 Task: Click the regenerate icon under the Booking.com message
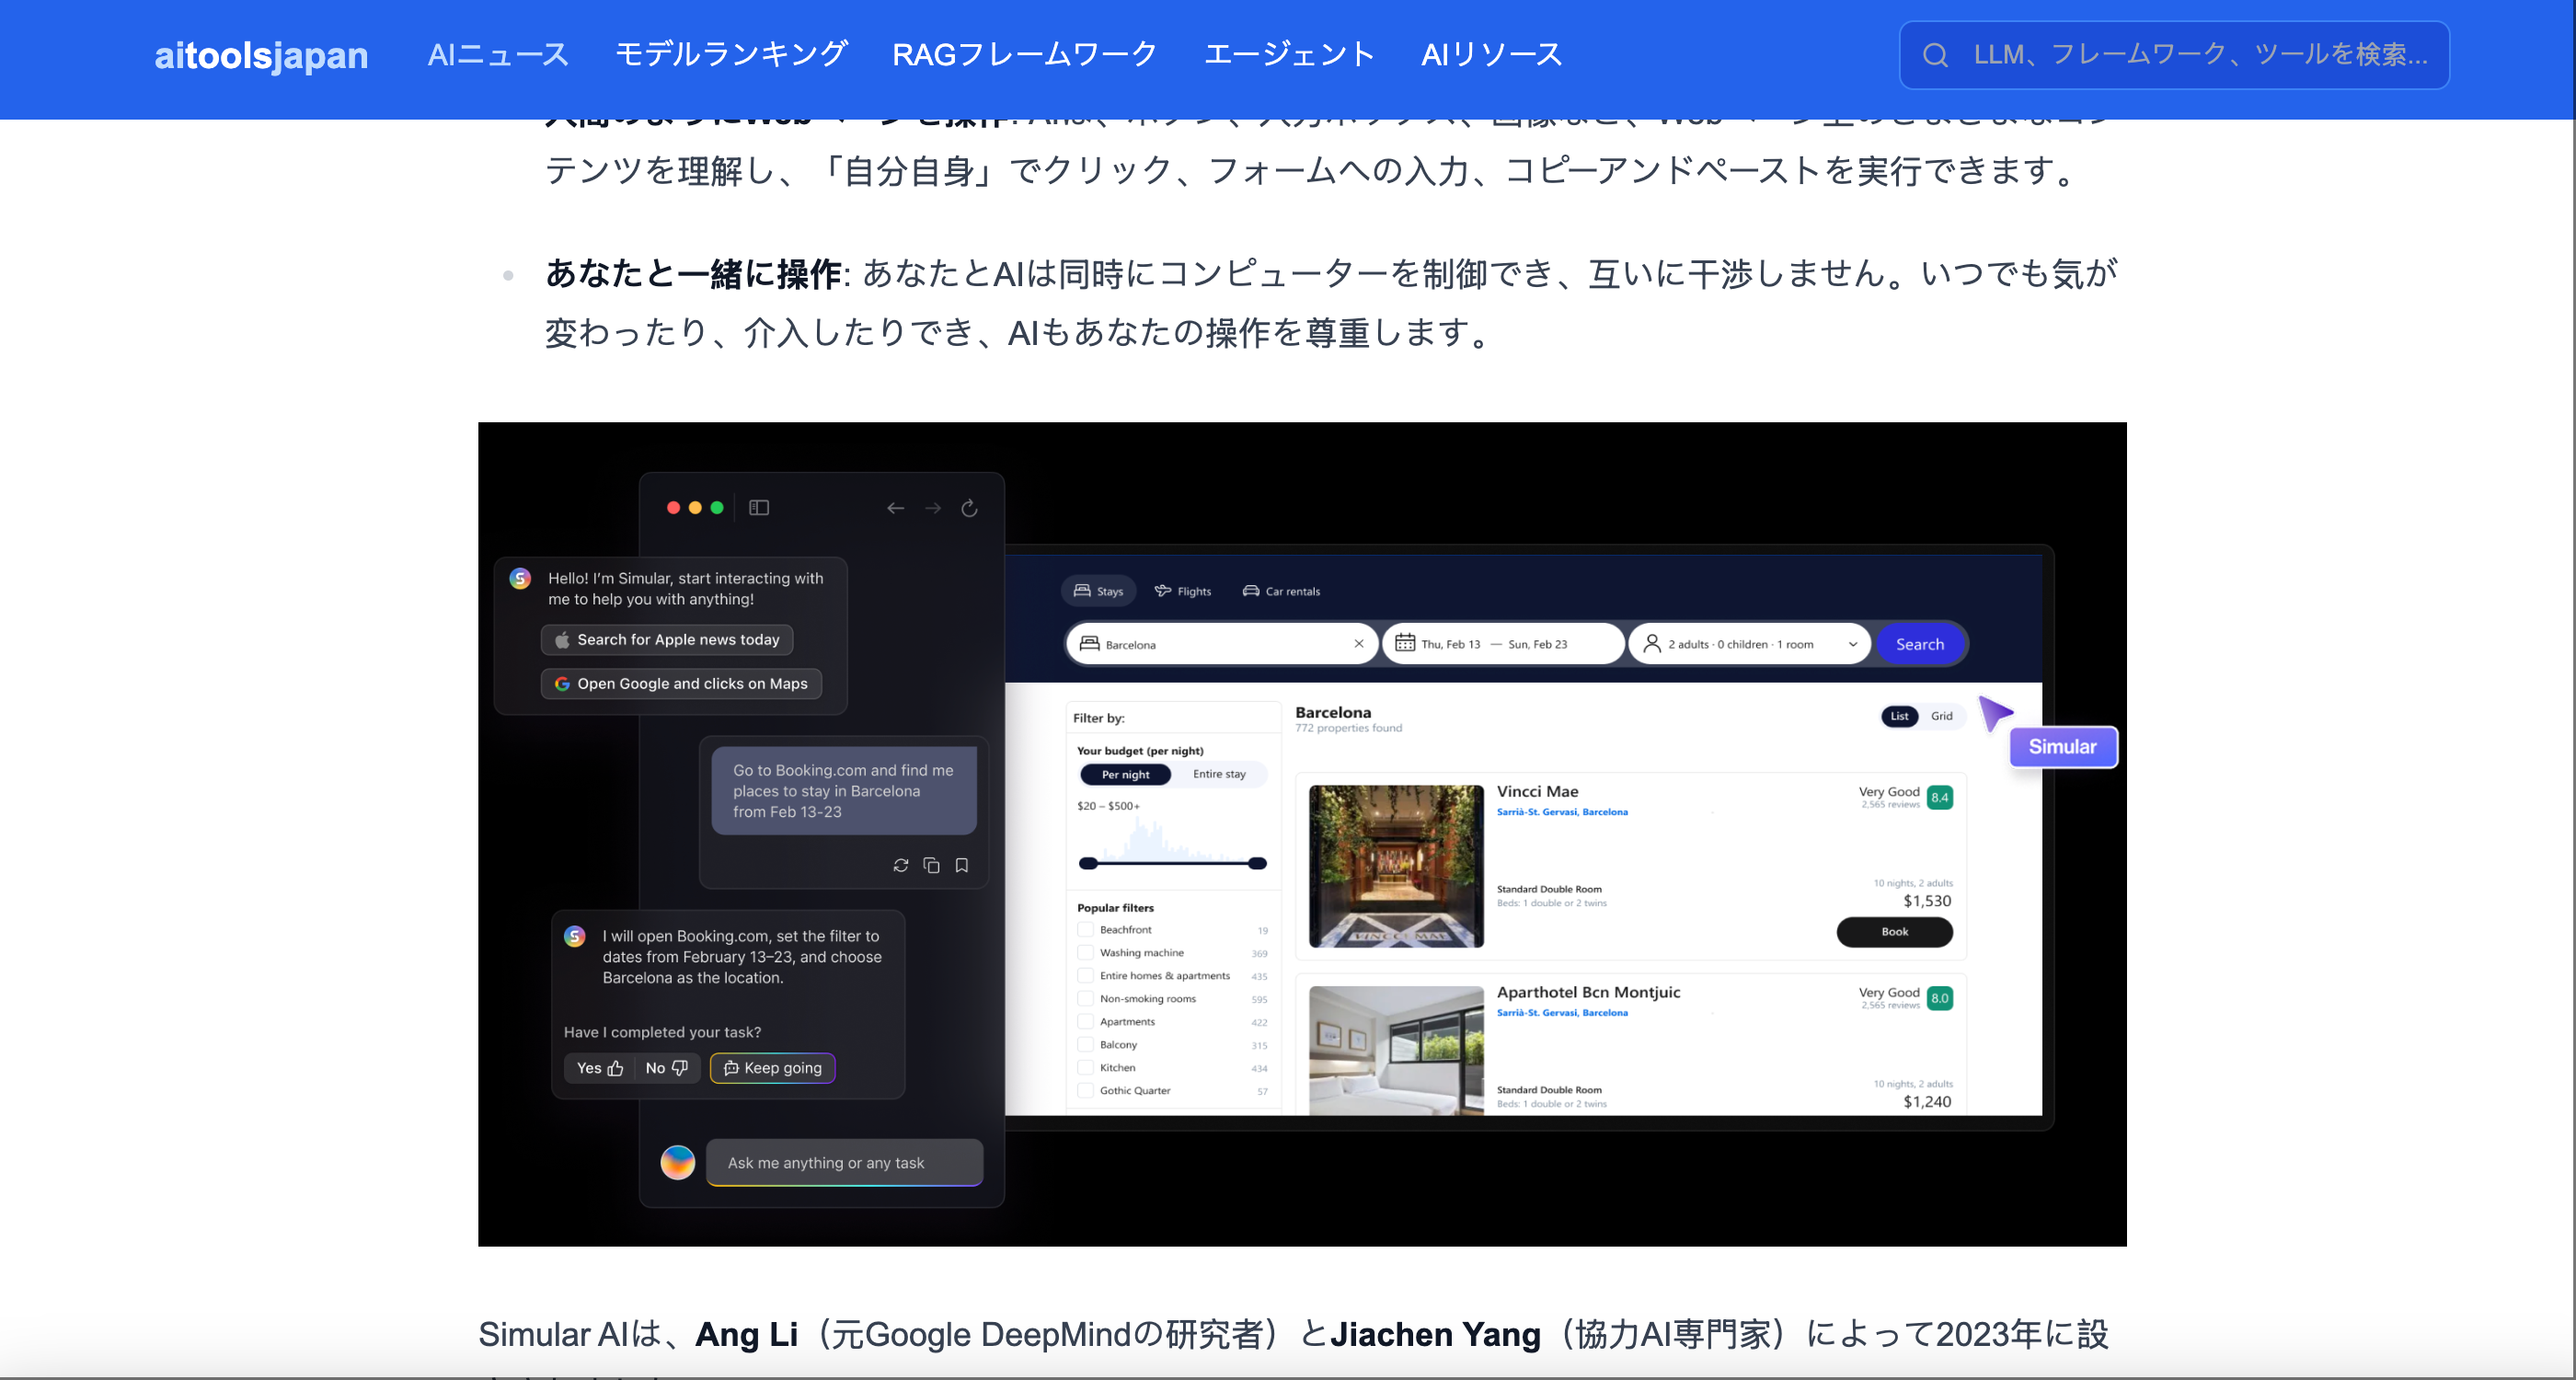[900, 865]
